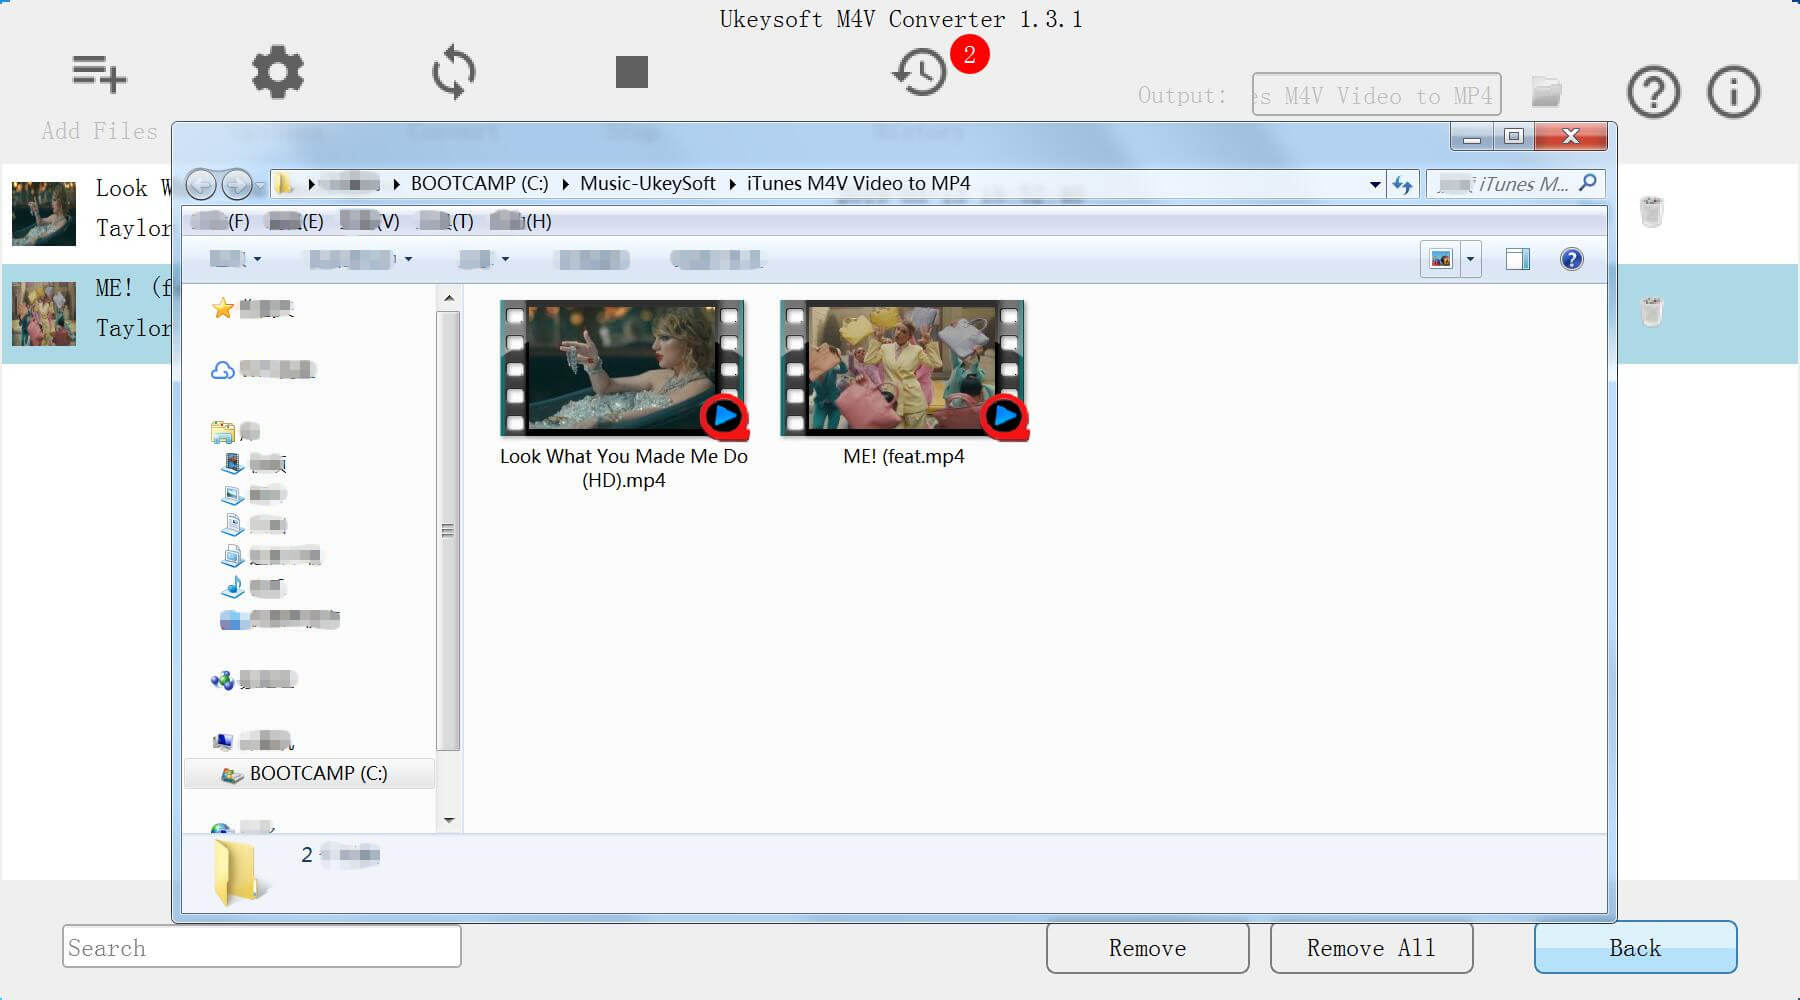Select the Look What You Made album thumbnail in converter
The height and width of the screenshot is (1000, 1800).
(44, 213)
